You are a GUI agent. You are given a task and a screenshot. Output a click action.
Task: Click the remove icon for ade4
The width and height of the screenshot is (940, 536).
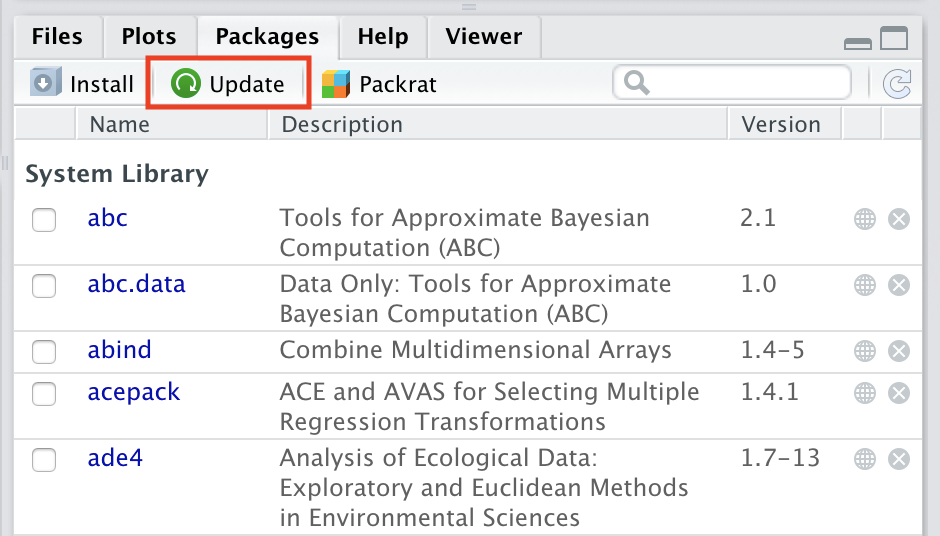[899, 459]
